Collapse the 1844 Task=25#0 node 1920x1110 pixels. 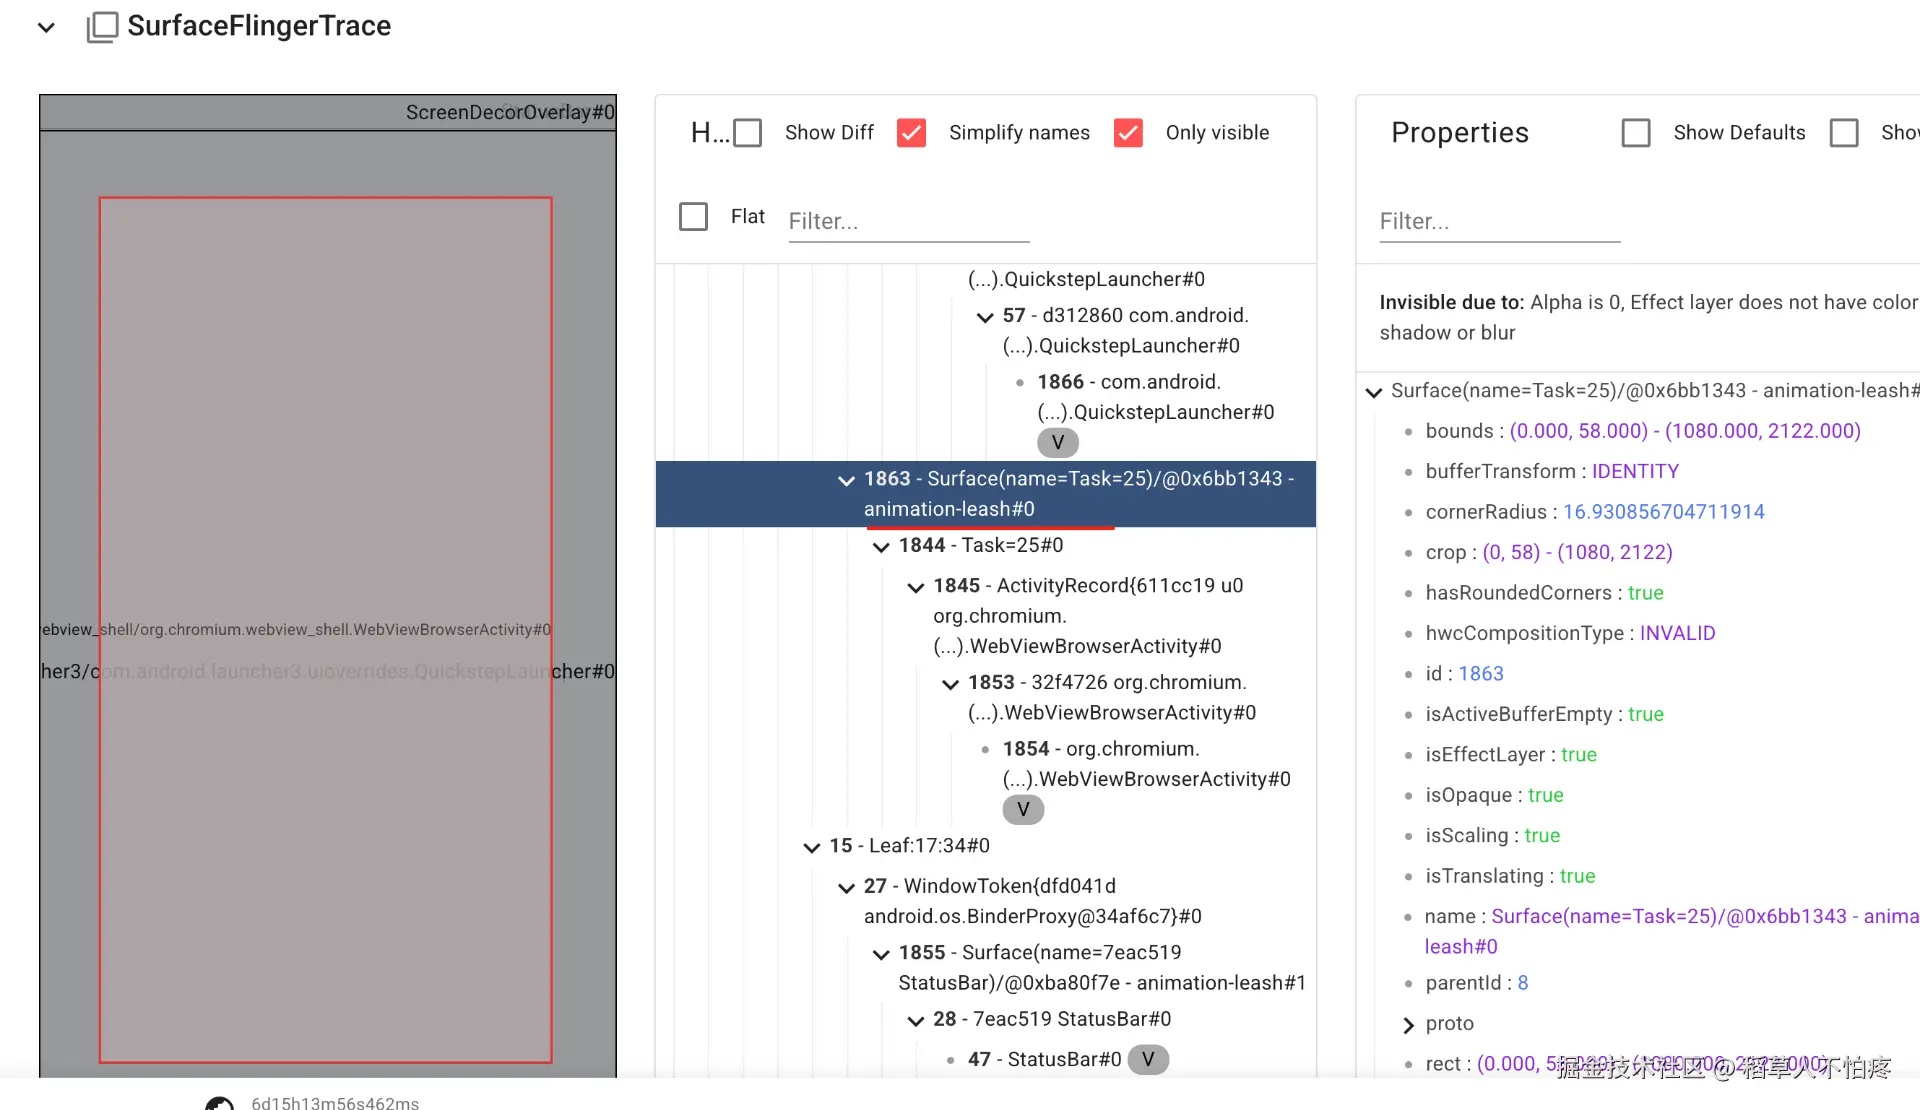[x=881, y=547]
